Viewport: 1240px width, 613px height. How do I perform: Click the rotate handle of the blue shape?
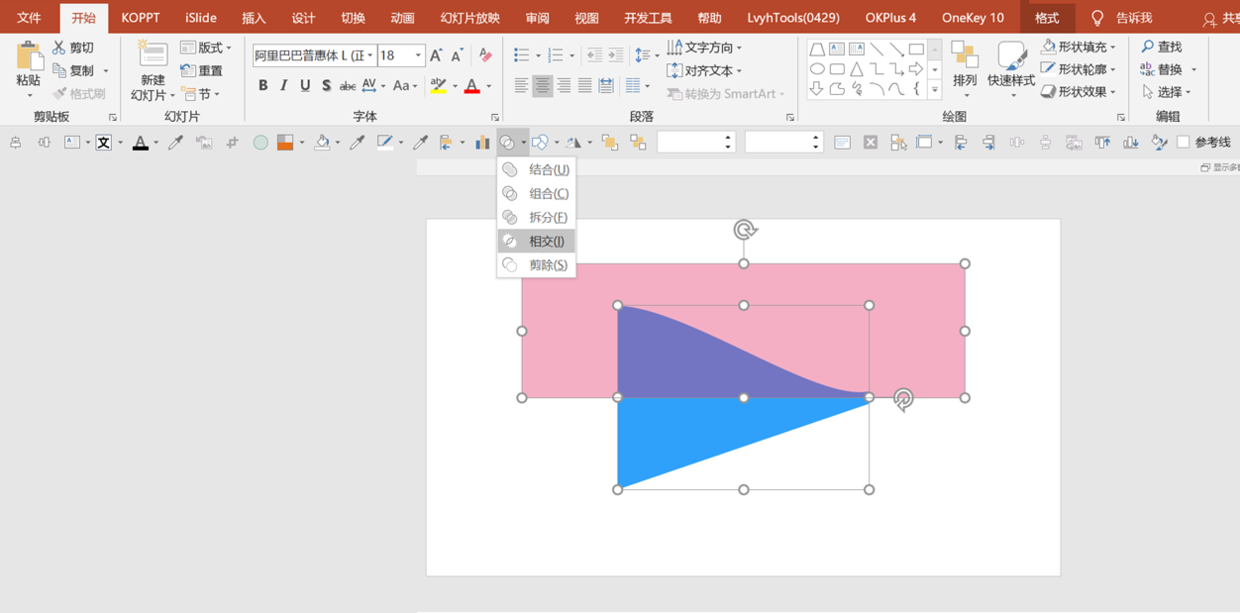pyautogui.click(x=903, y=400)
